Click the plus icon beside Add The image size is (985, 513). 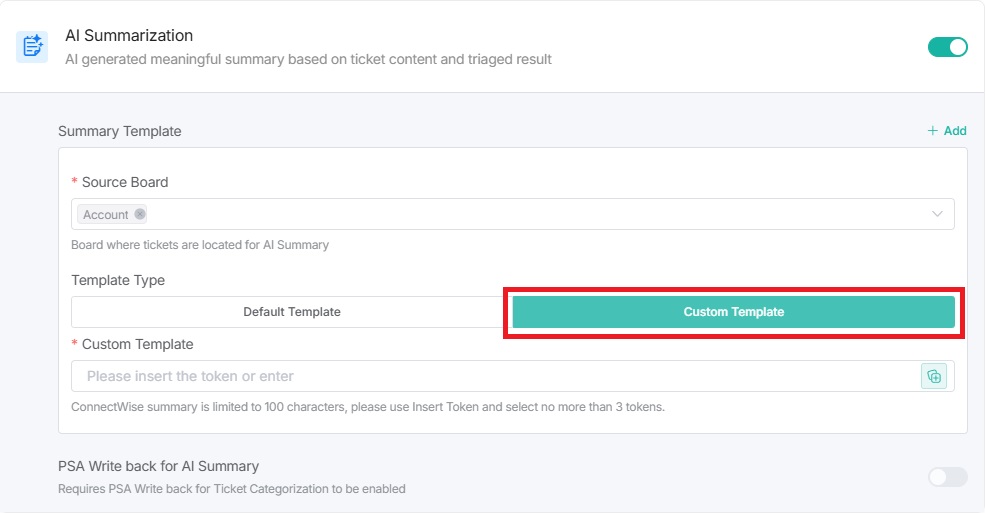[x=932, y=131]
